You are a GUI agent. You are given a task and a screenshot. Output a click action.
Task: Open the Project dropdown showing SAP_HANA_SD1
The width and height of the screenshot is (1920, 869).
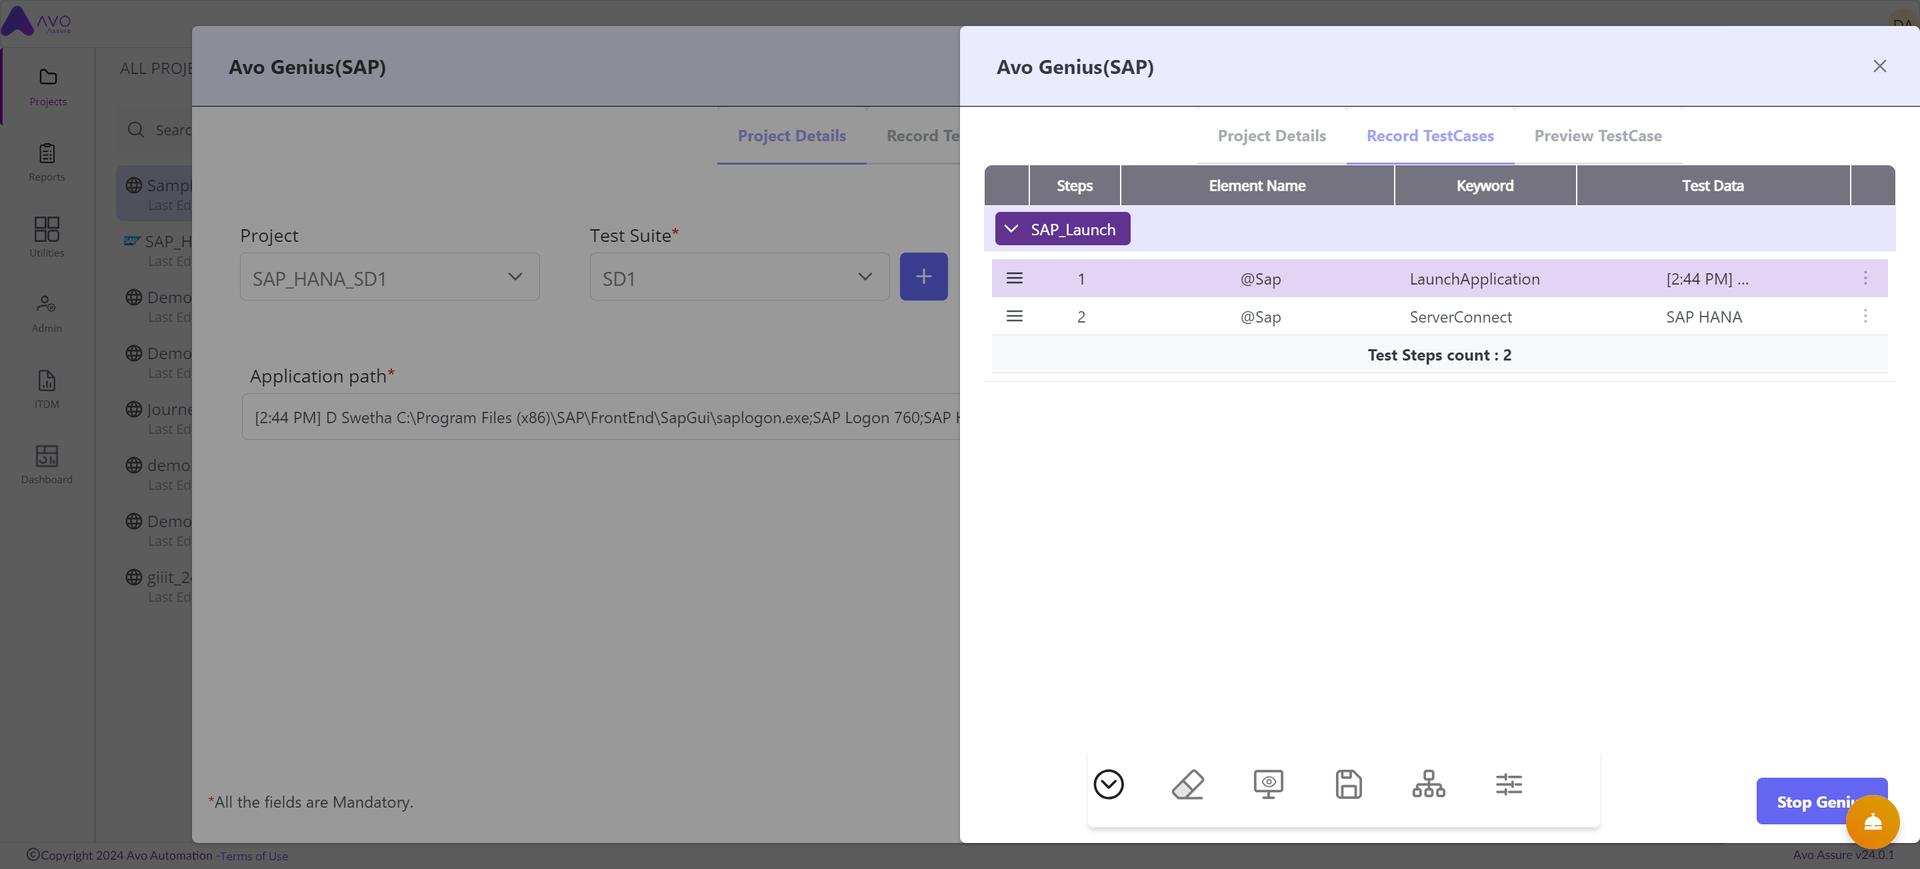[390, 277]
